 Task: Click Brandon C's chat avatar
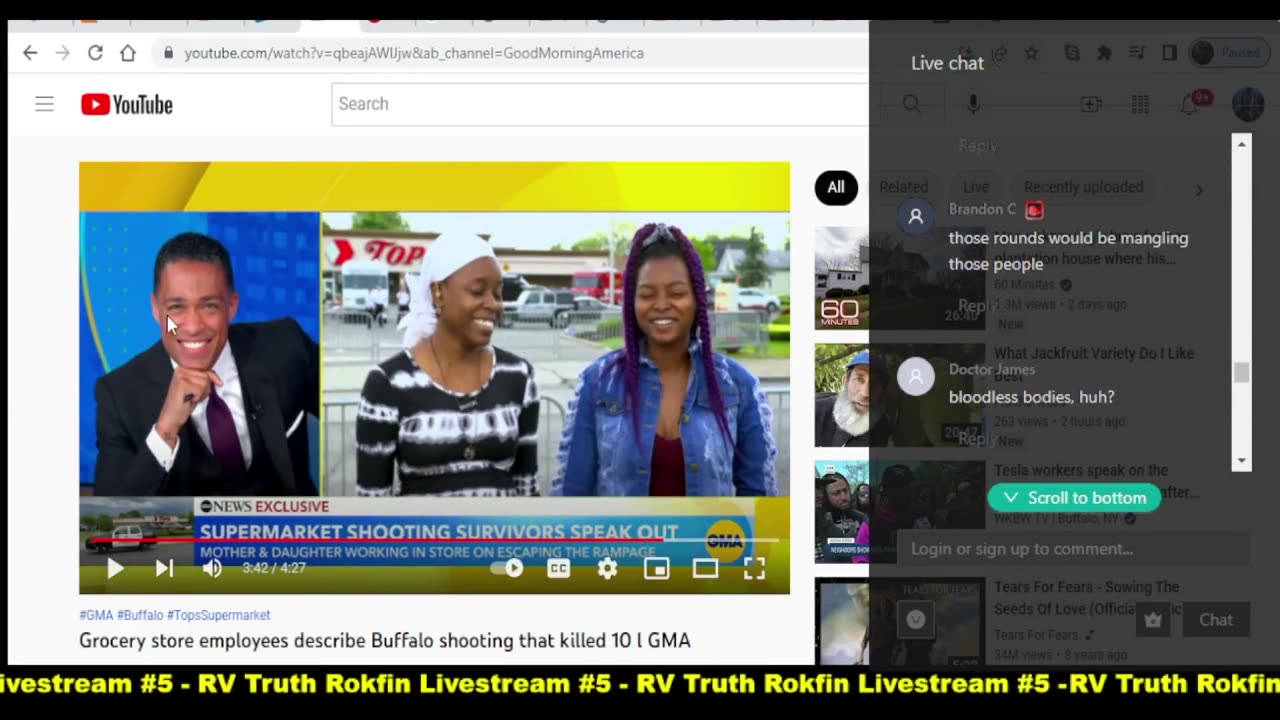[915, 216]
